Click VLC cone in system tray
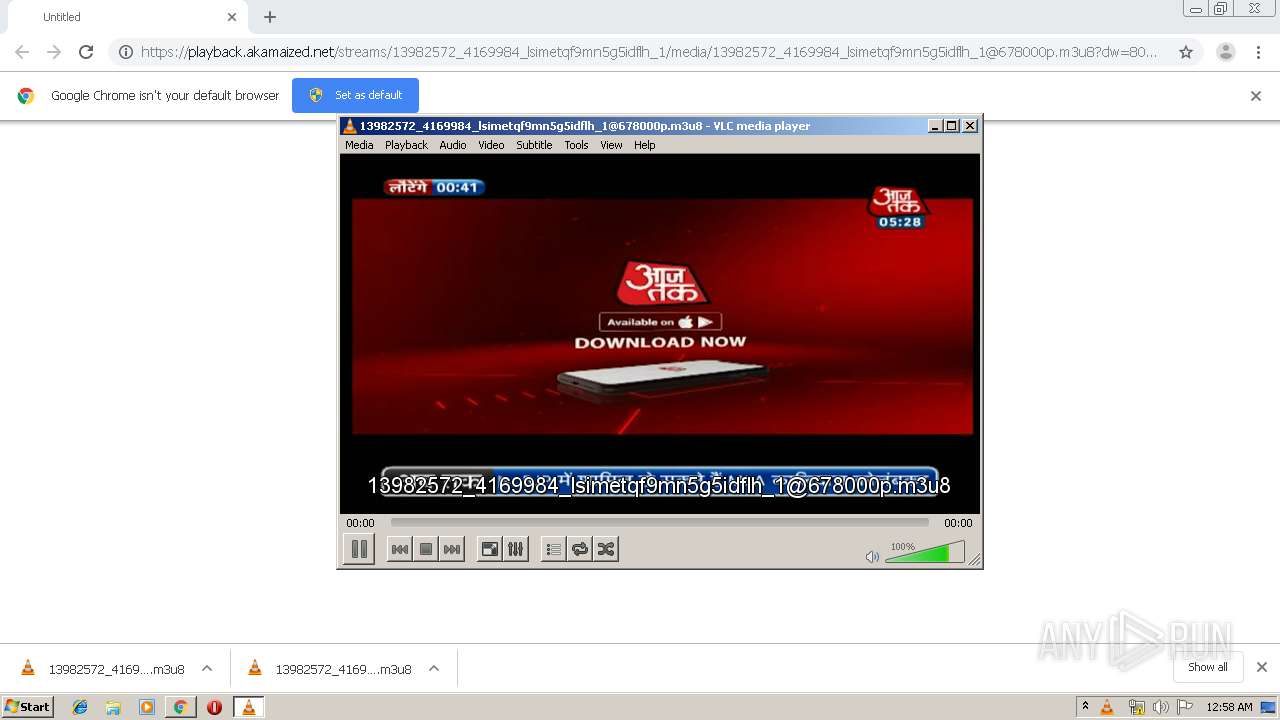1280x720 pixels. click(1107, 707)
